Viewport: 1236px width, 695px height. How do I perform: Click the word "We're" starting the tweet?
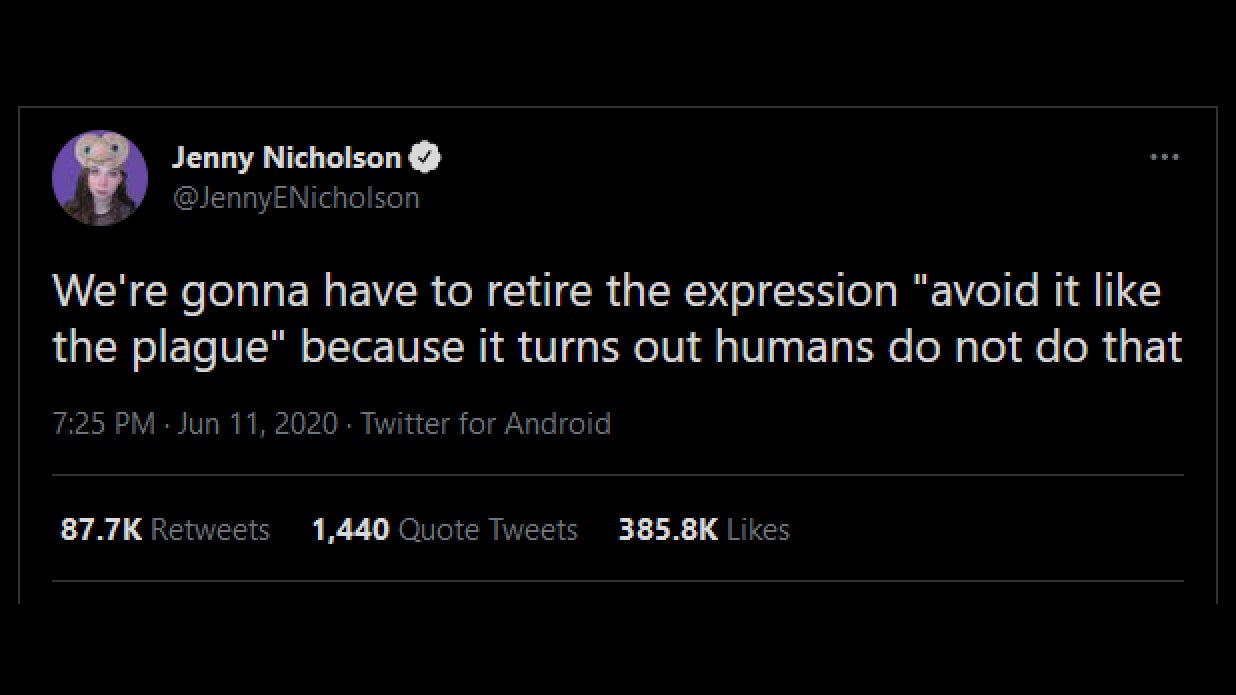99,291
